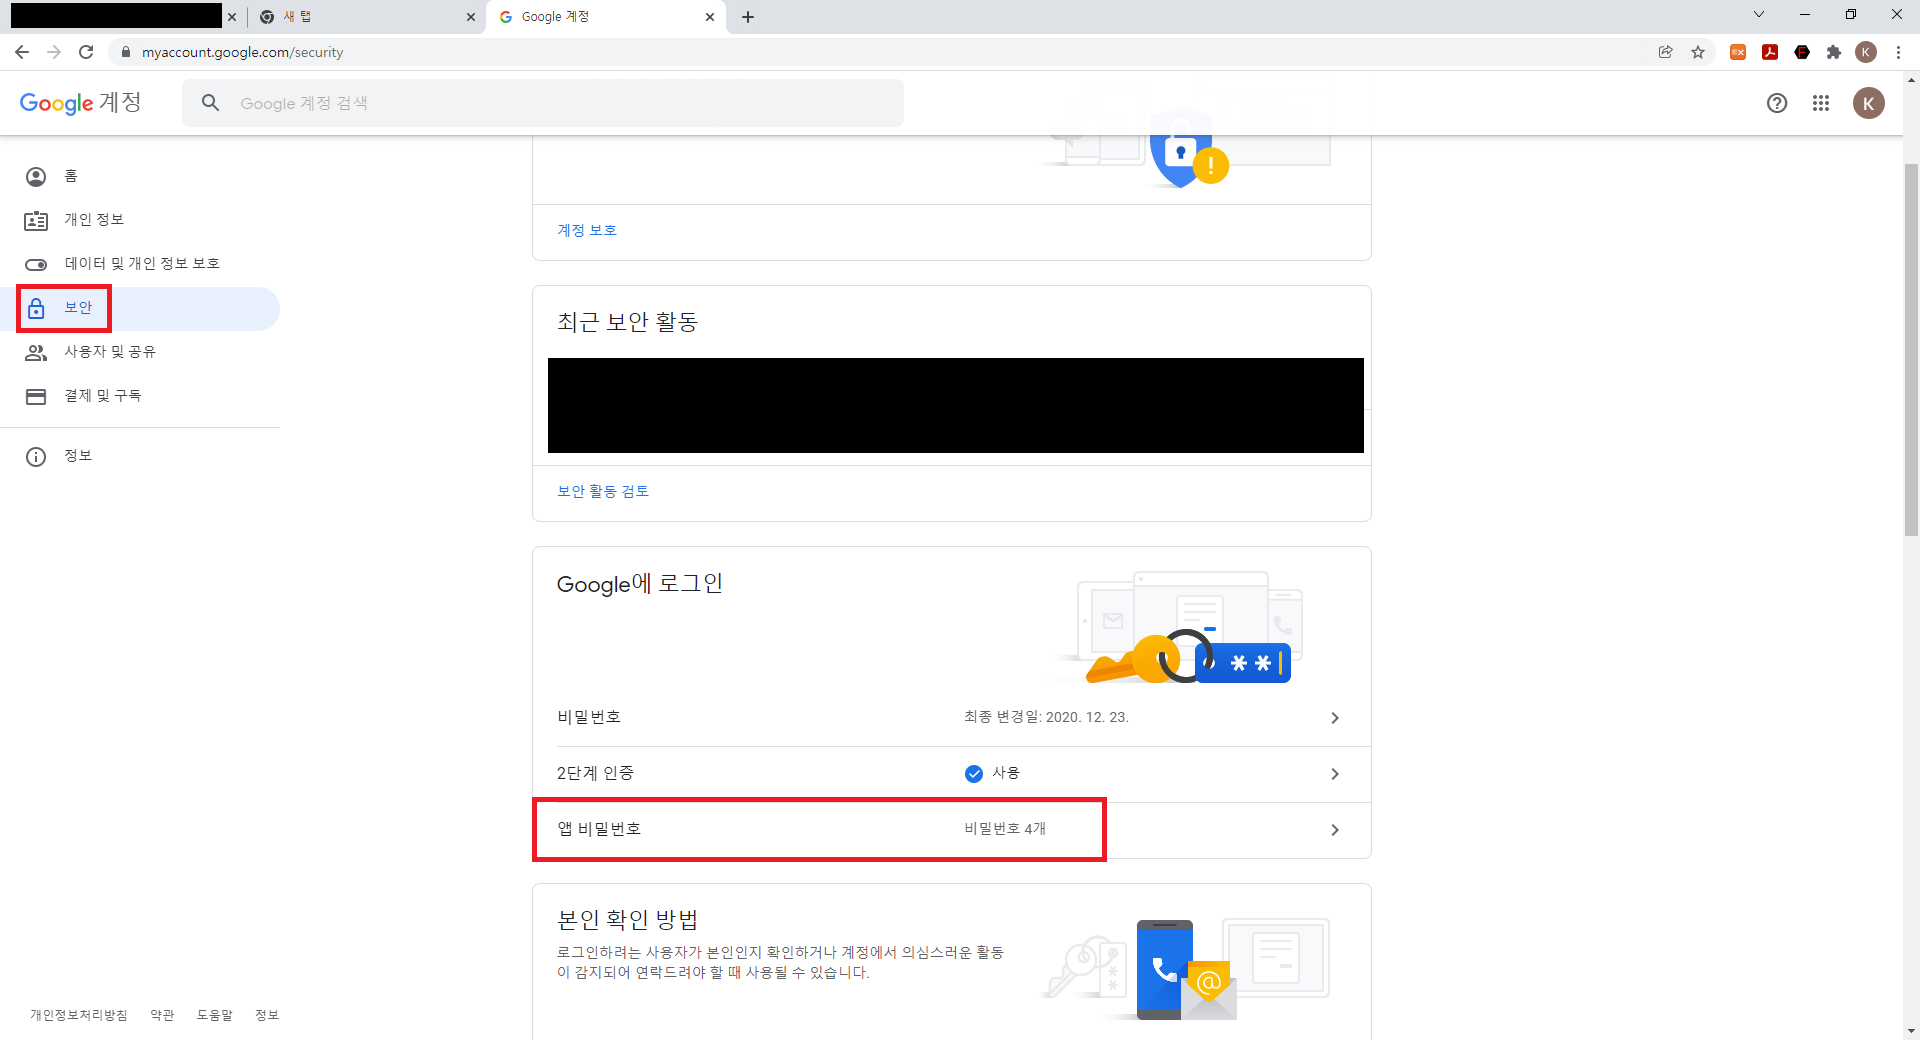Open the 보안 활동 검토 link
Image resolution: width=1920 pixels, height=1040 pixels.
click(x=602, y=490)
